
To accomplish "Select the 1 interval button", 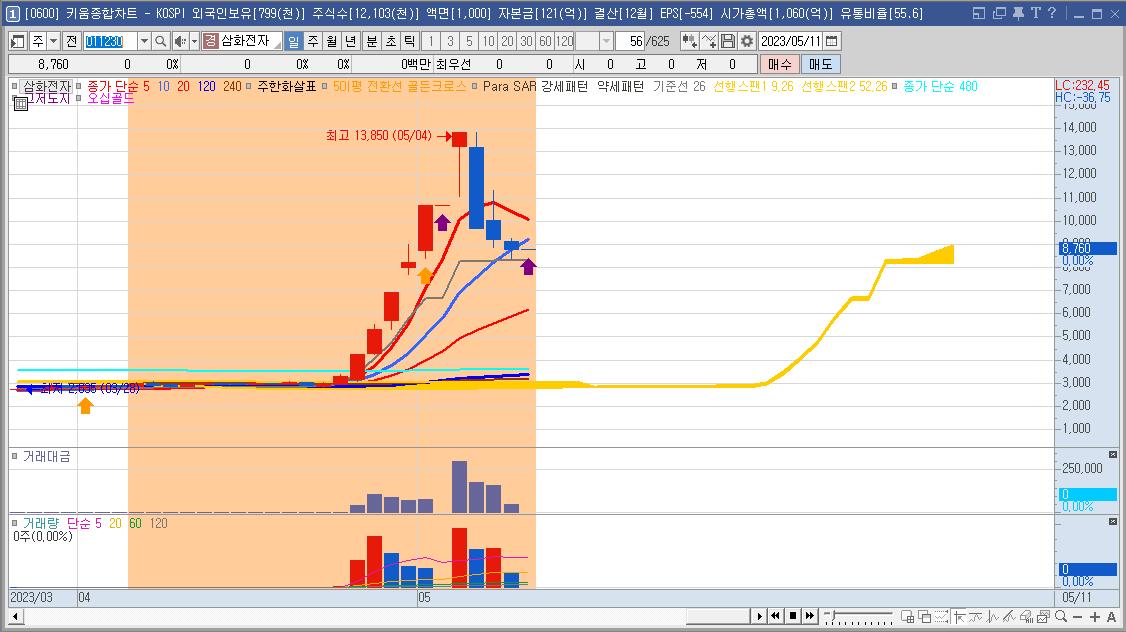I will pyautogui.click(x=431, y=42).
